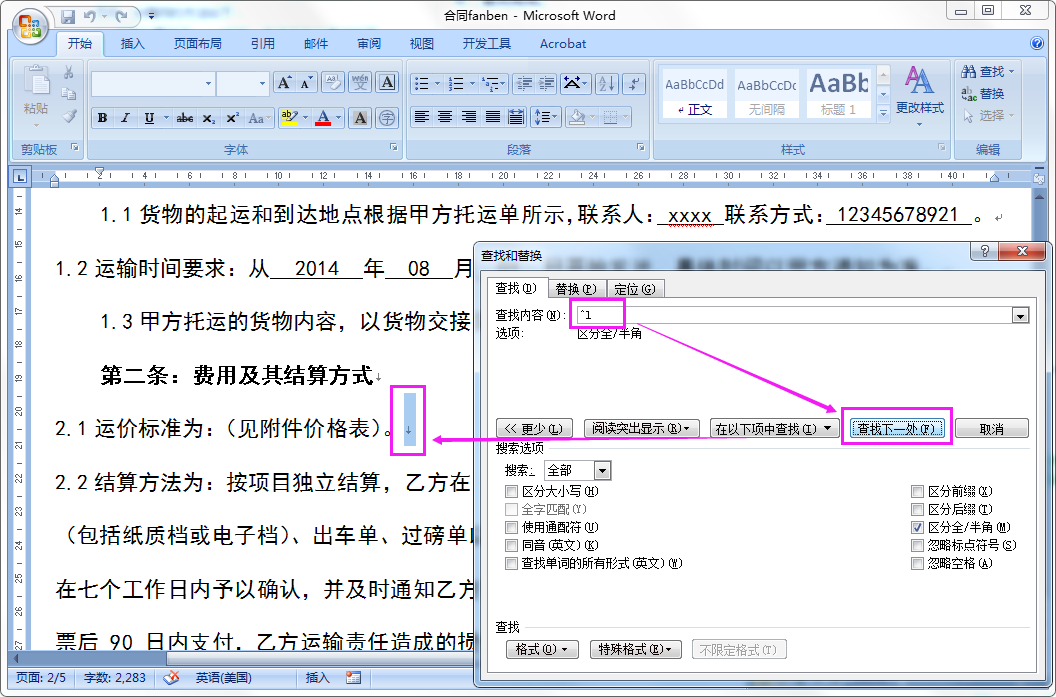Apply red font color

(323, 119)
